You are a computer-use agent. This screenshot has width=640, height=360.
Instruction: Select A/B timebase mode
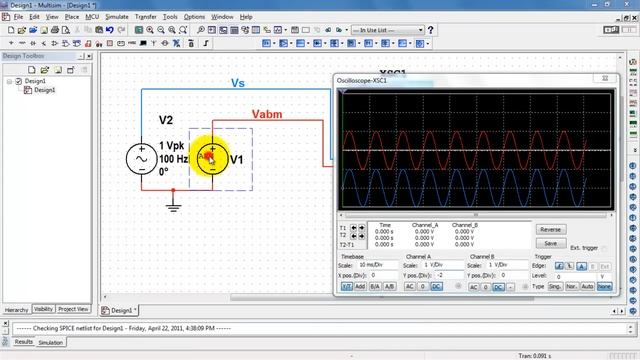tap(389, 287)
